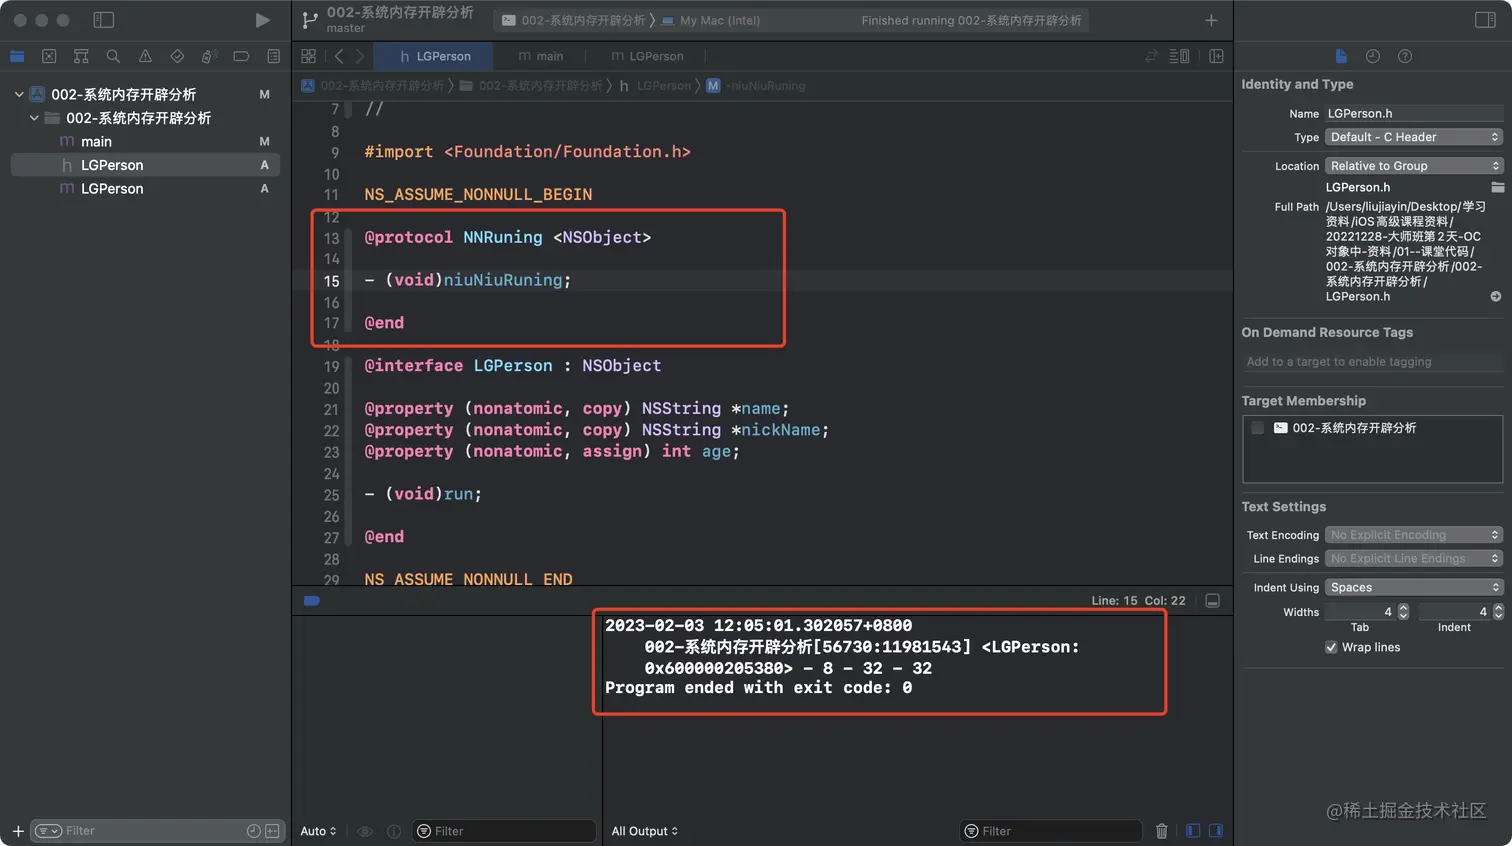The height and width of the screenshot is (846, 1512).
Task: Open the editor options menu icon
Action: pyautogui.click(x=1180, y=56)
